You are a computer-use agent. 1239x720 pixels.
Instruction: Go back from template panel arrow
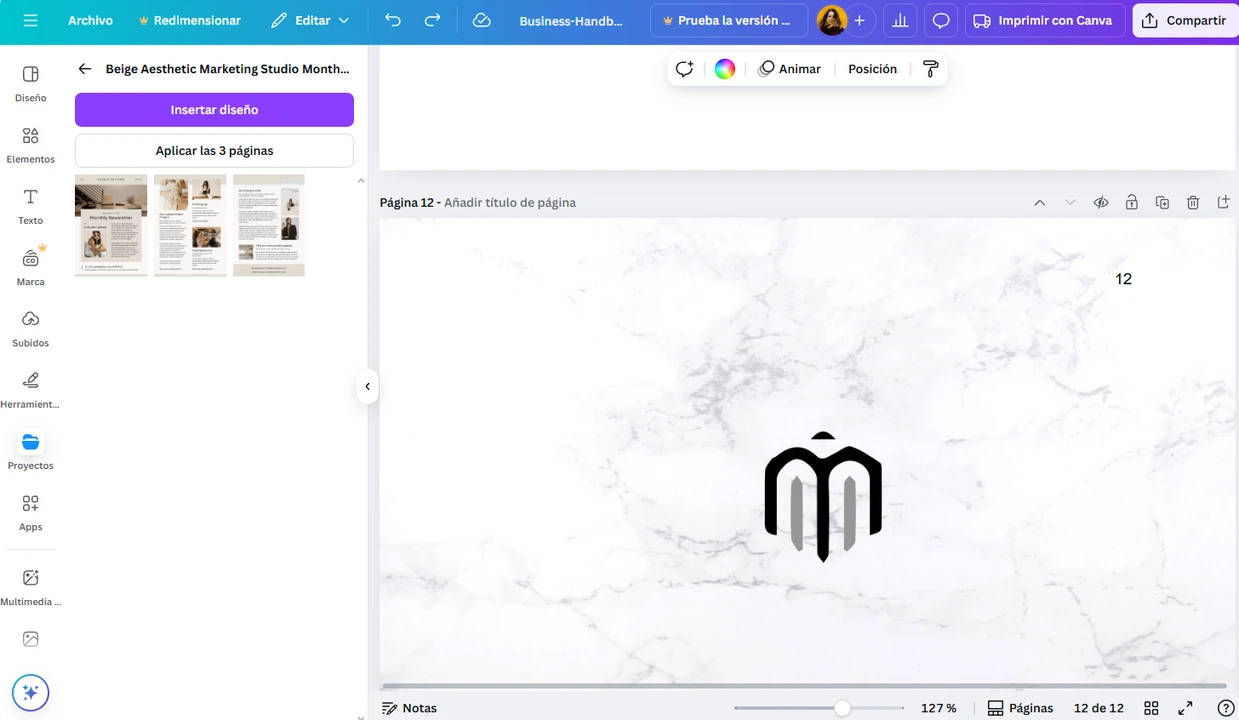(x=85, y=69)
